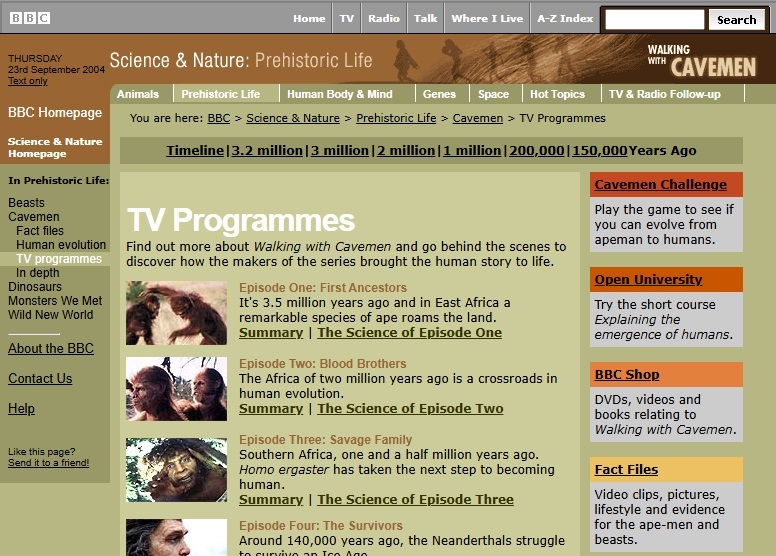Open Human evolution in the sidebar
Screen dimensions: 776x556
point(61,245)
